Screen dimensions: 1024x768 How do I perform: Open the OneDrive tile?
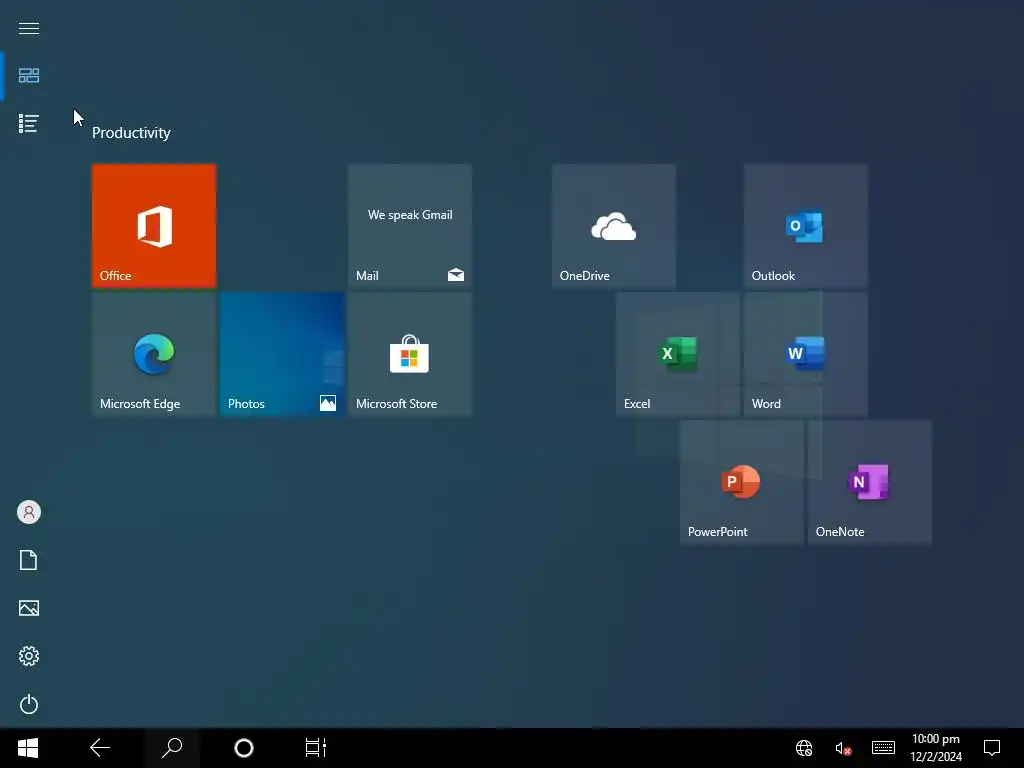pyautogui.click(x=614, y=226)
